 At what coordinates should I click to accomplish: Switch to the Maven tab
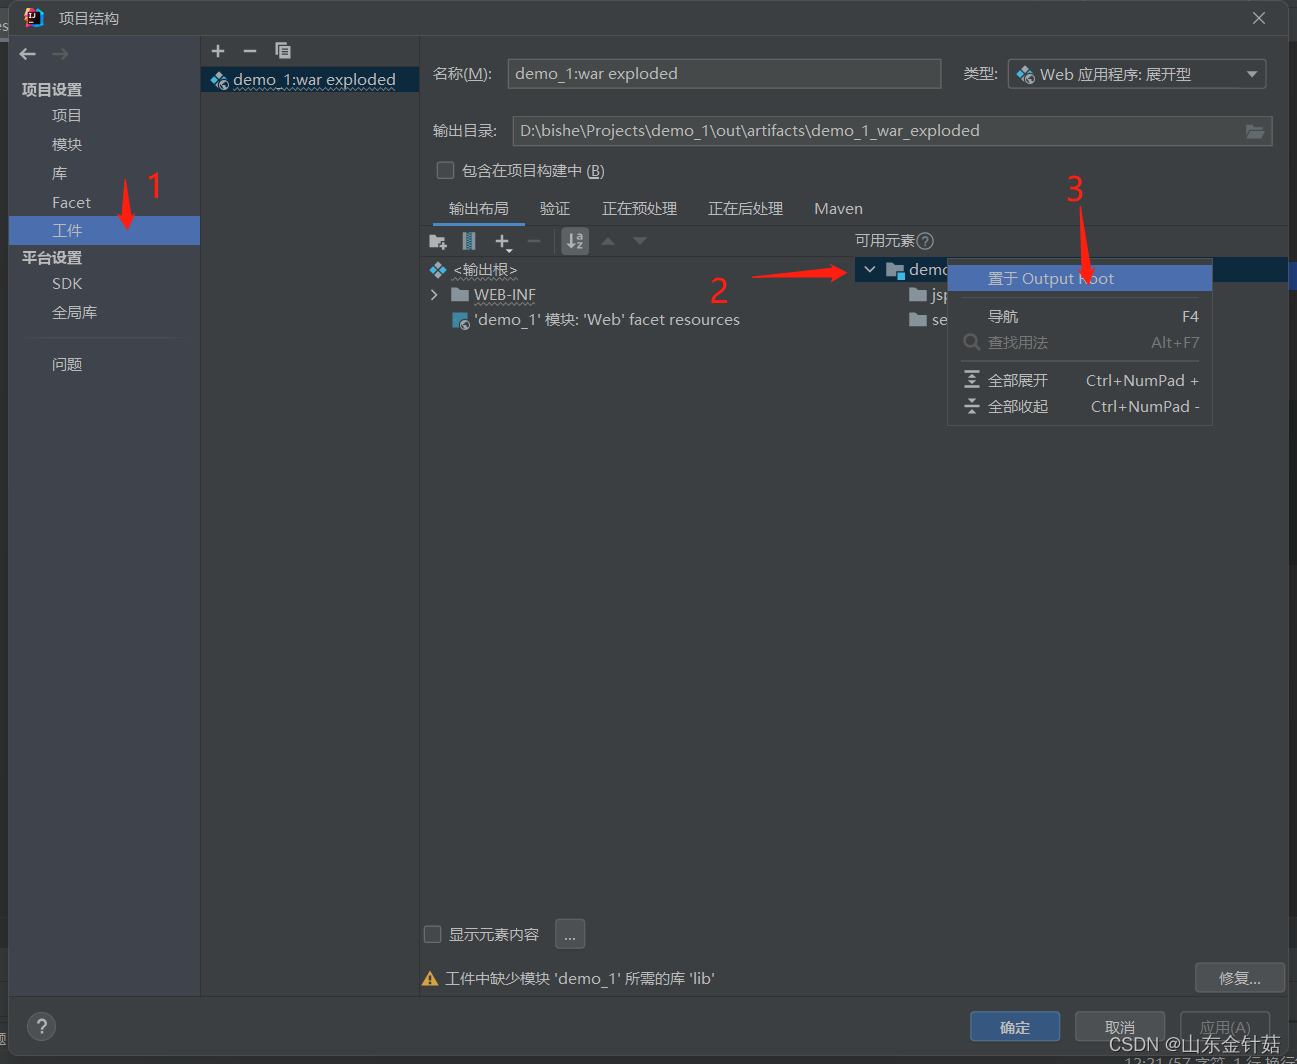tap(838, 208)
